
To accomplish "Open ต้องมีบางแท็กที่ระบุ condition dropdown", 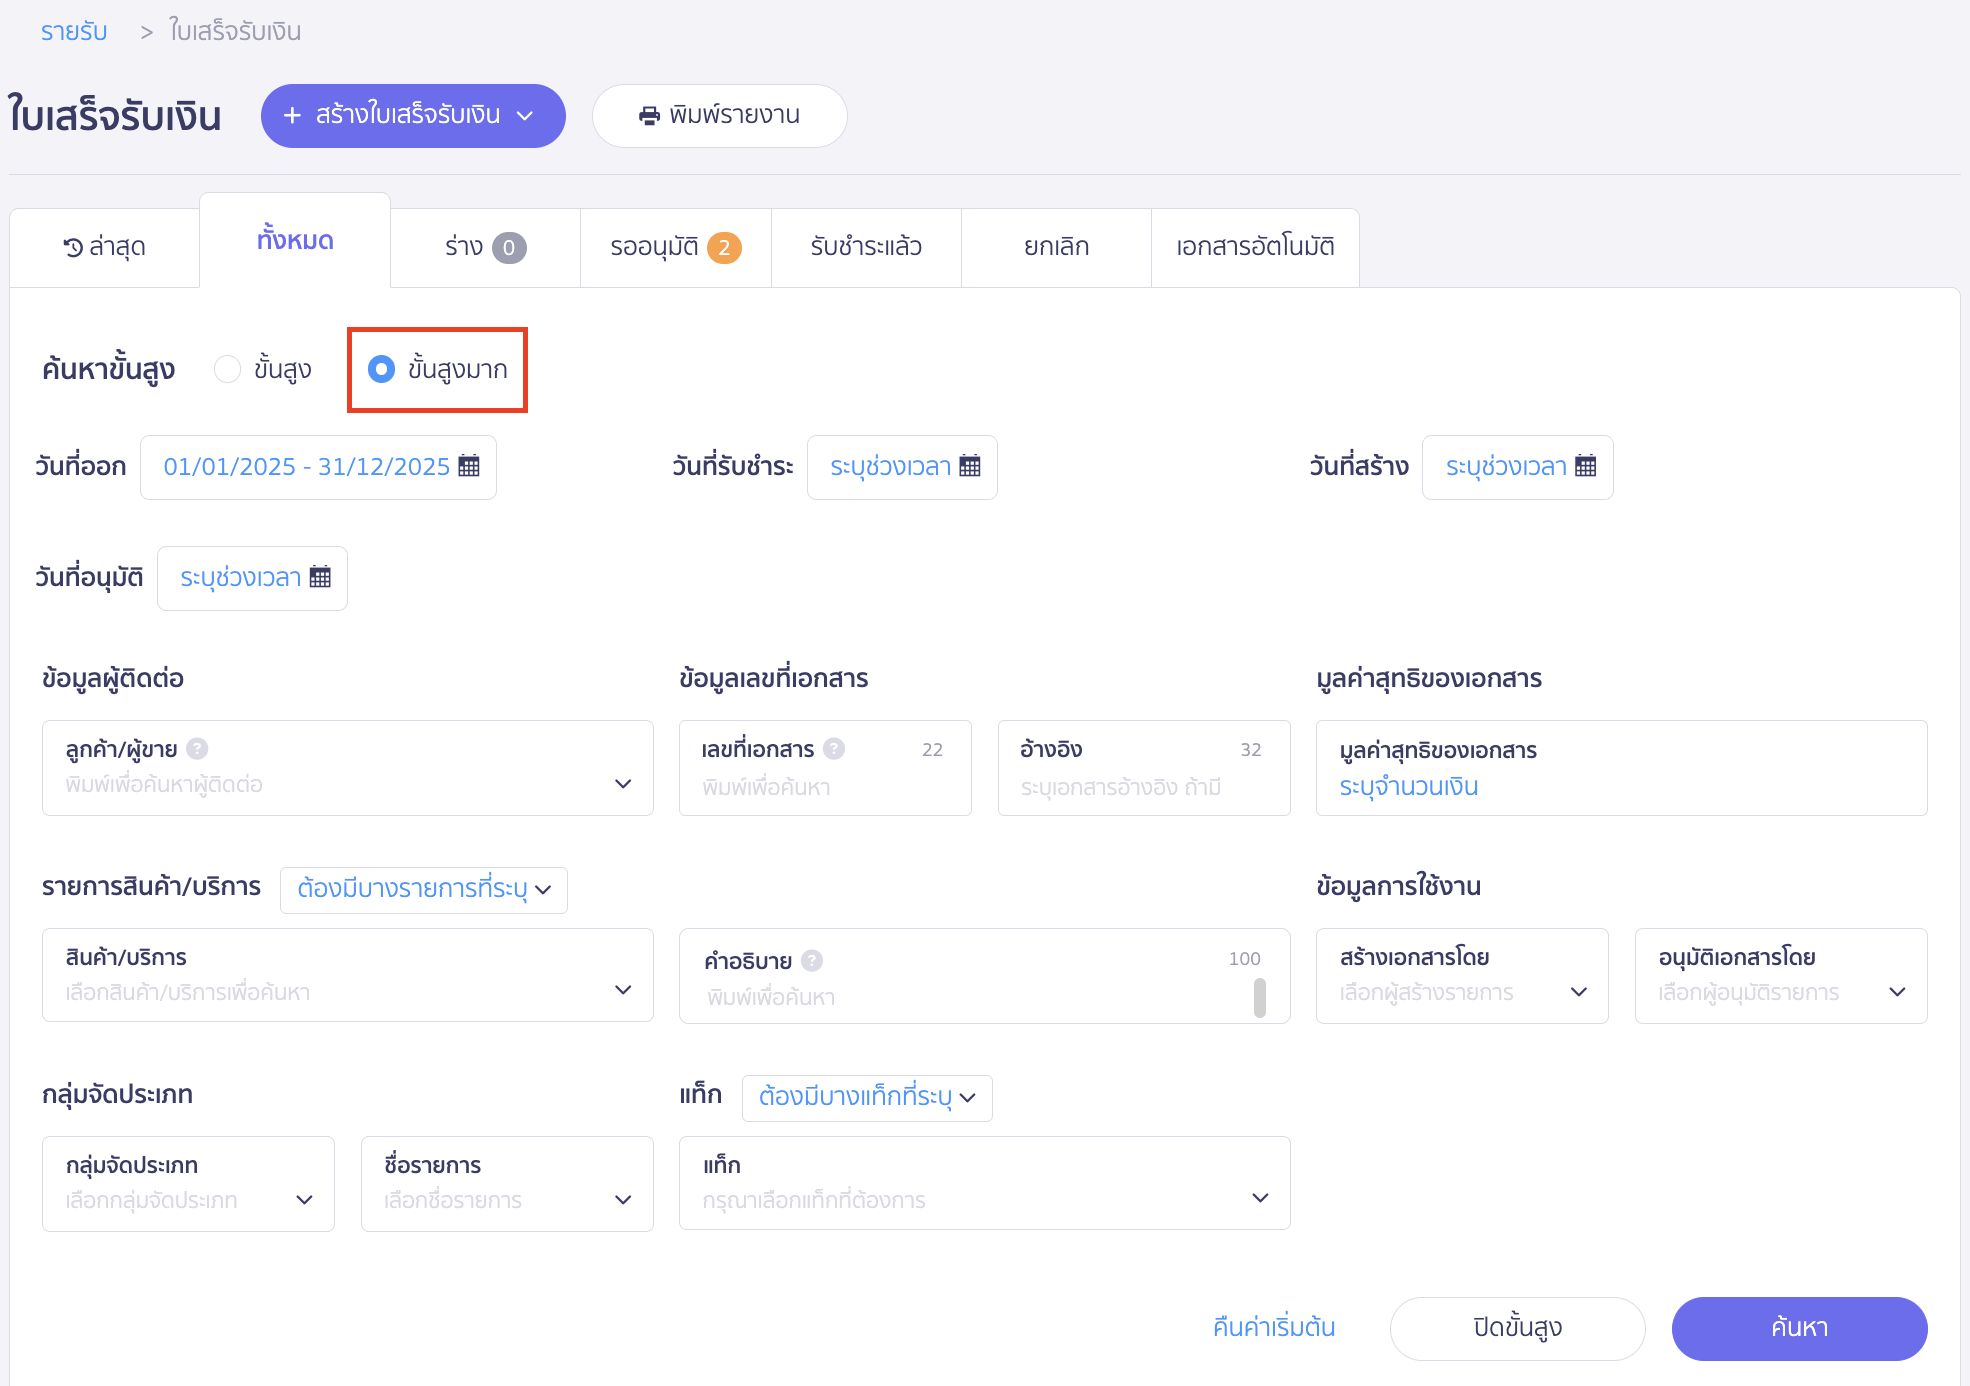I will click(866, 1097).
